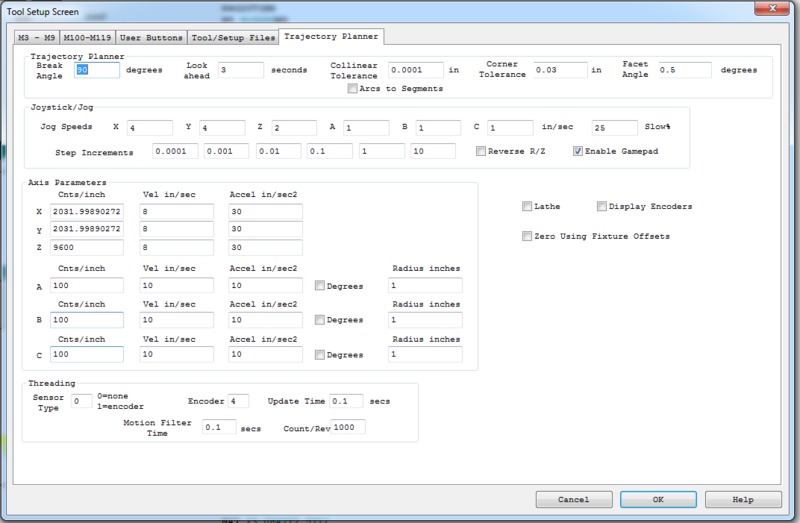This screenshot has height=523, width=800.
Task: Go to Tool/Setup Files tab
Action: coord(232,38)
